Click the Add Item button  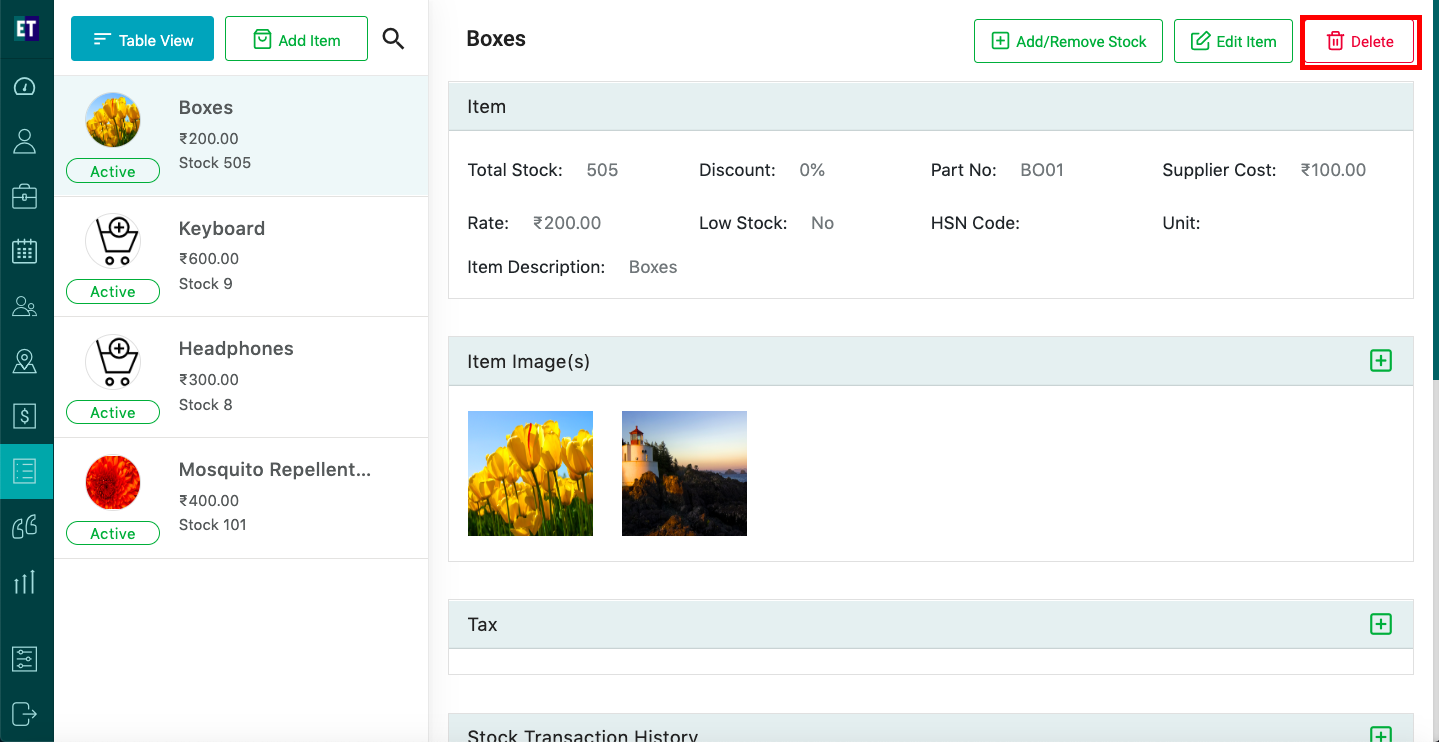pos(296,40)
